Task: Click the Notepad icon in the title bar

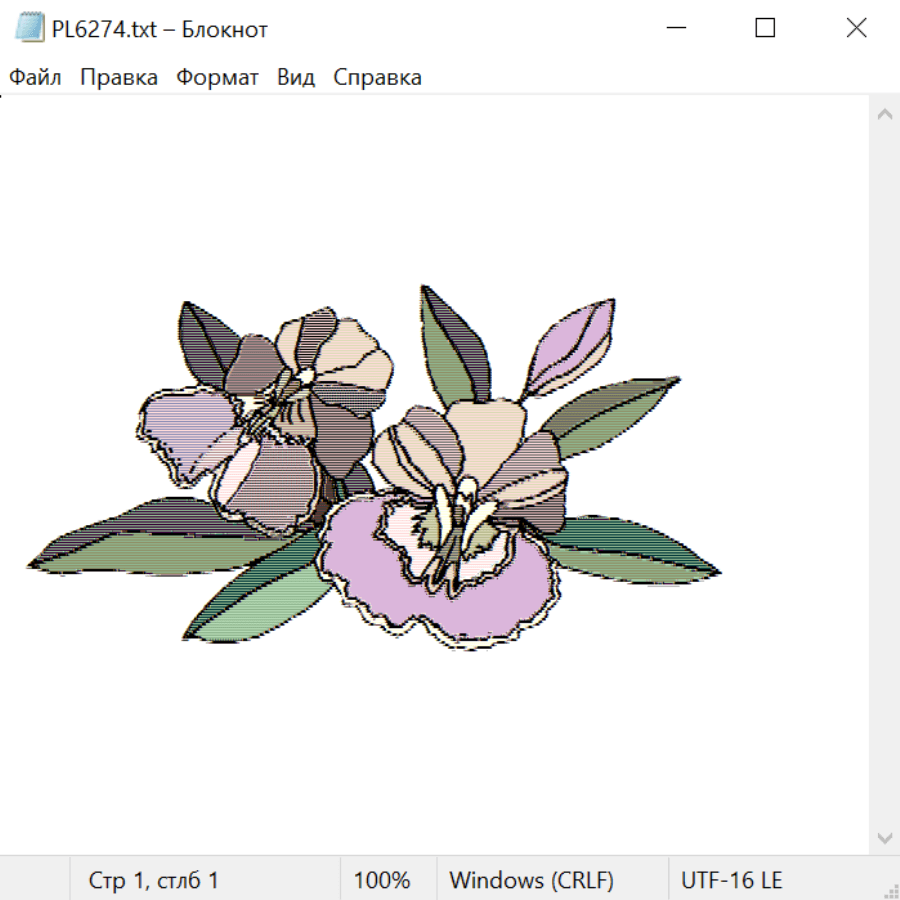Action: tap(30, 28)
